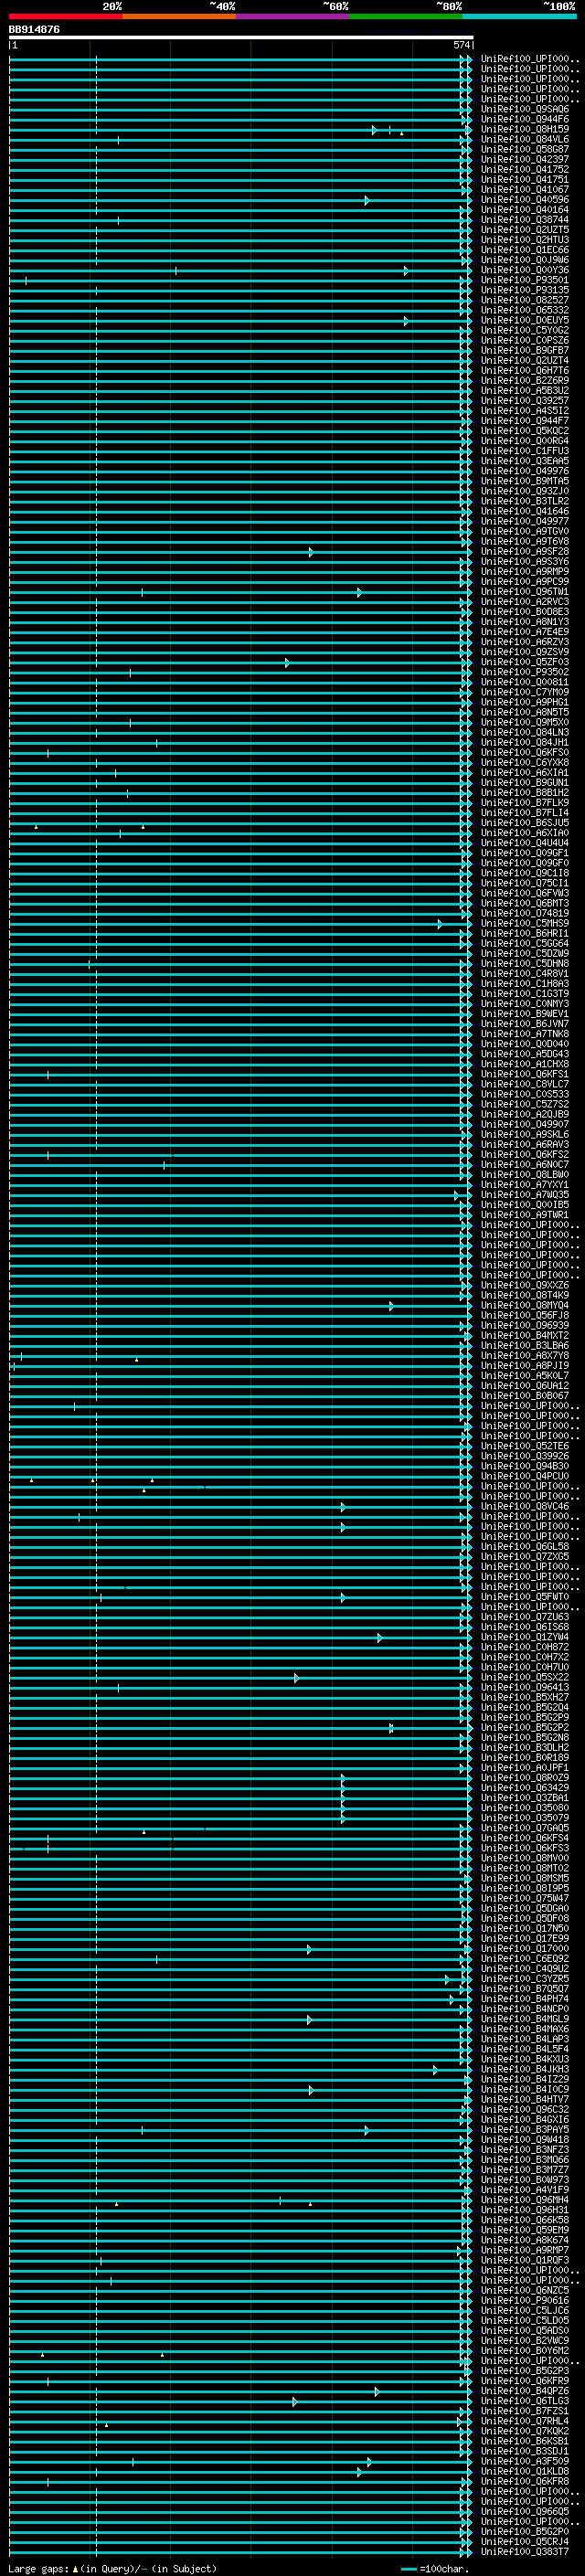This screenshot has width=585, height=2576.
Task: Click the yellow gap marker in Q8H159 row
Action: [x=402, y=133]
